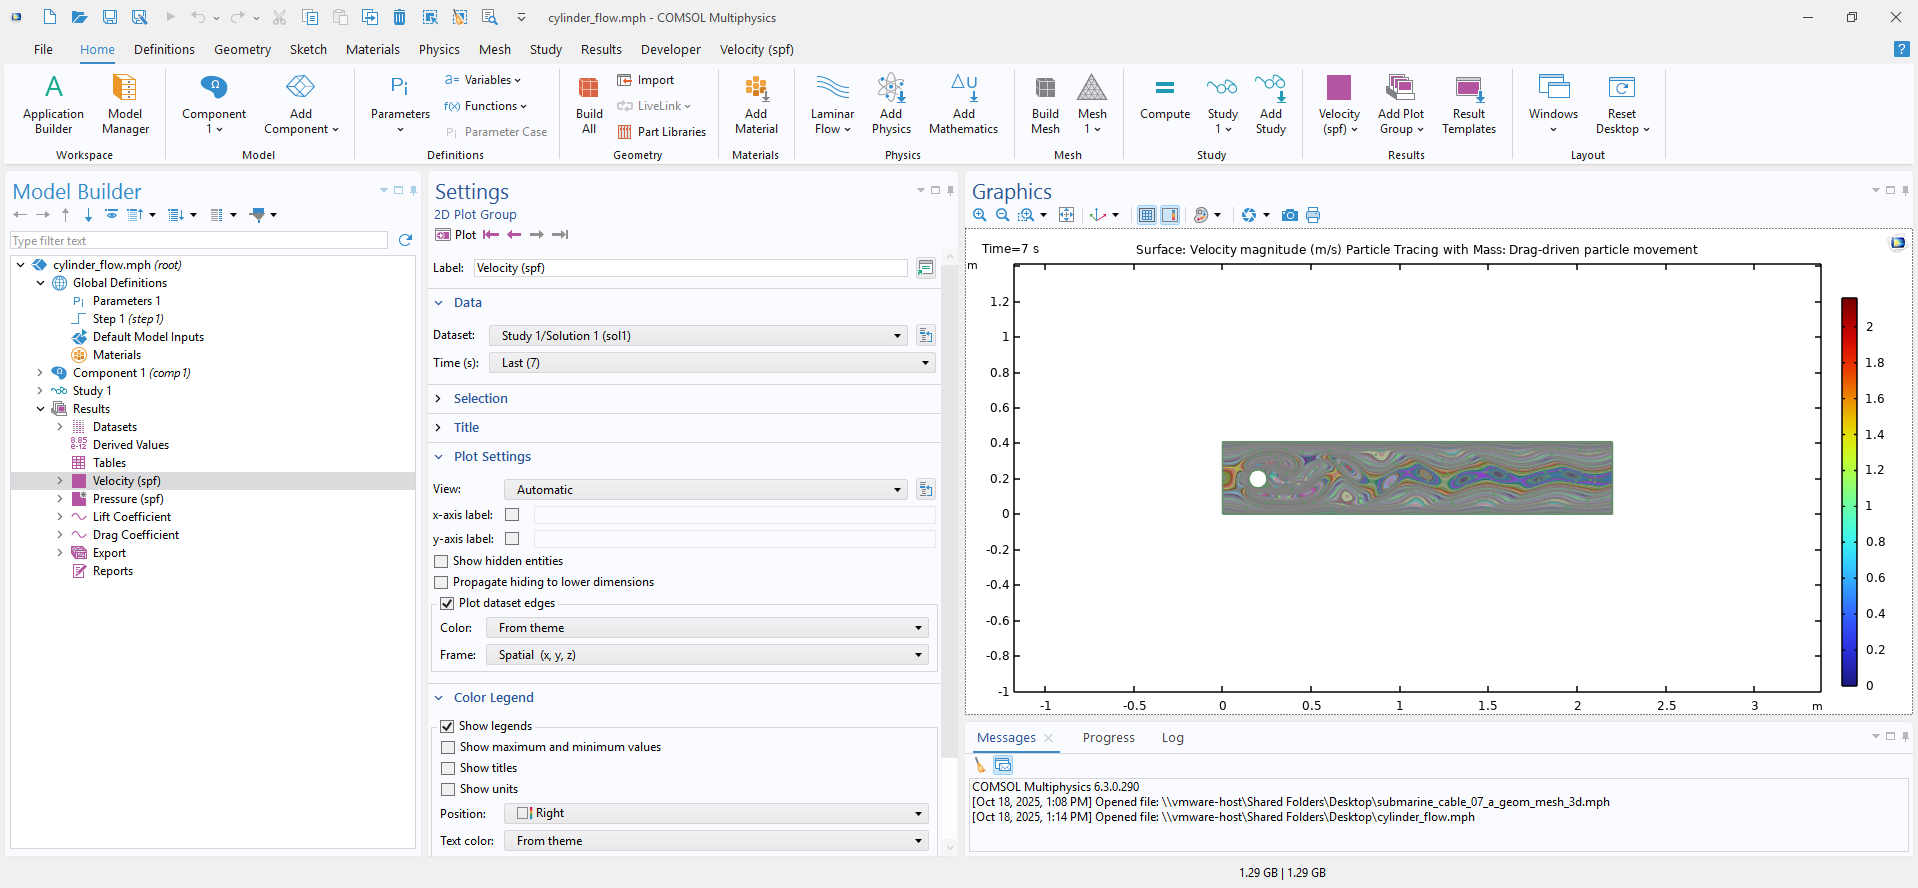The width and height of the screenshot is (1918, 888).
Task: Expand the Selection section
Action: (480, 398)
